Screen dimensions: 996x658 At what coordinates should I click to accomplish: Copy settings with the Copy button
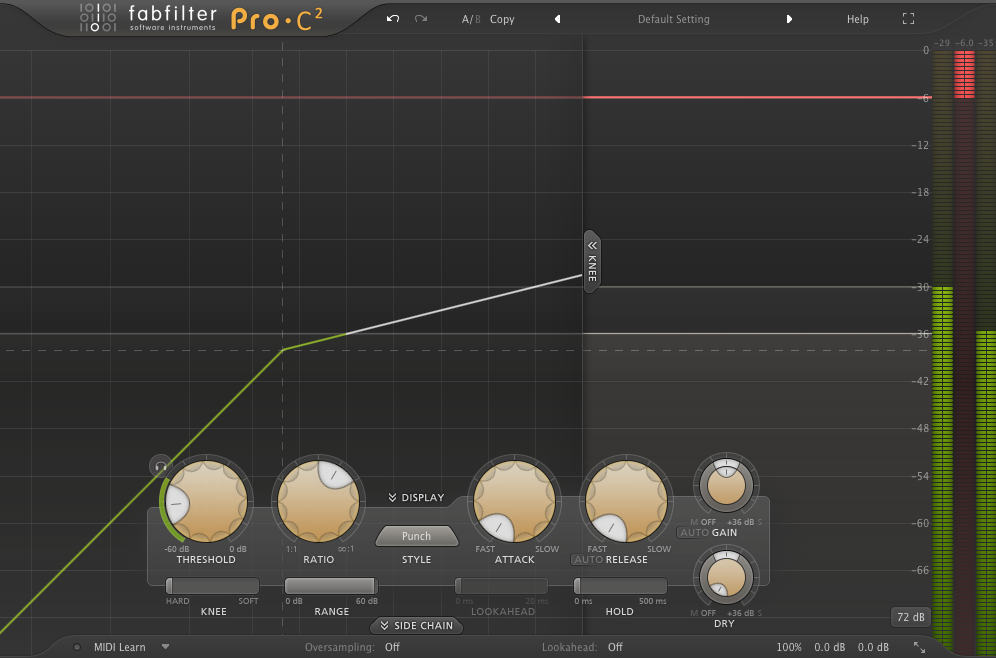pos(502,19)
